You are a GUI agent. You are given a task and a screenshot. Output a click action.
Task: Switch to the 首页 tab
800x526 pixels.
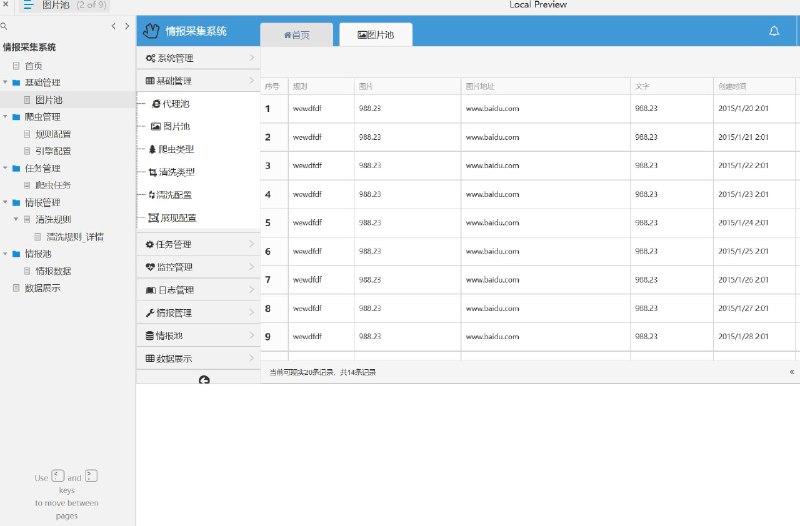tap(296, 35)
